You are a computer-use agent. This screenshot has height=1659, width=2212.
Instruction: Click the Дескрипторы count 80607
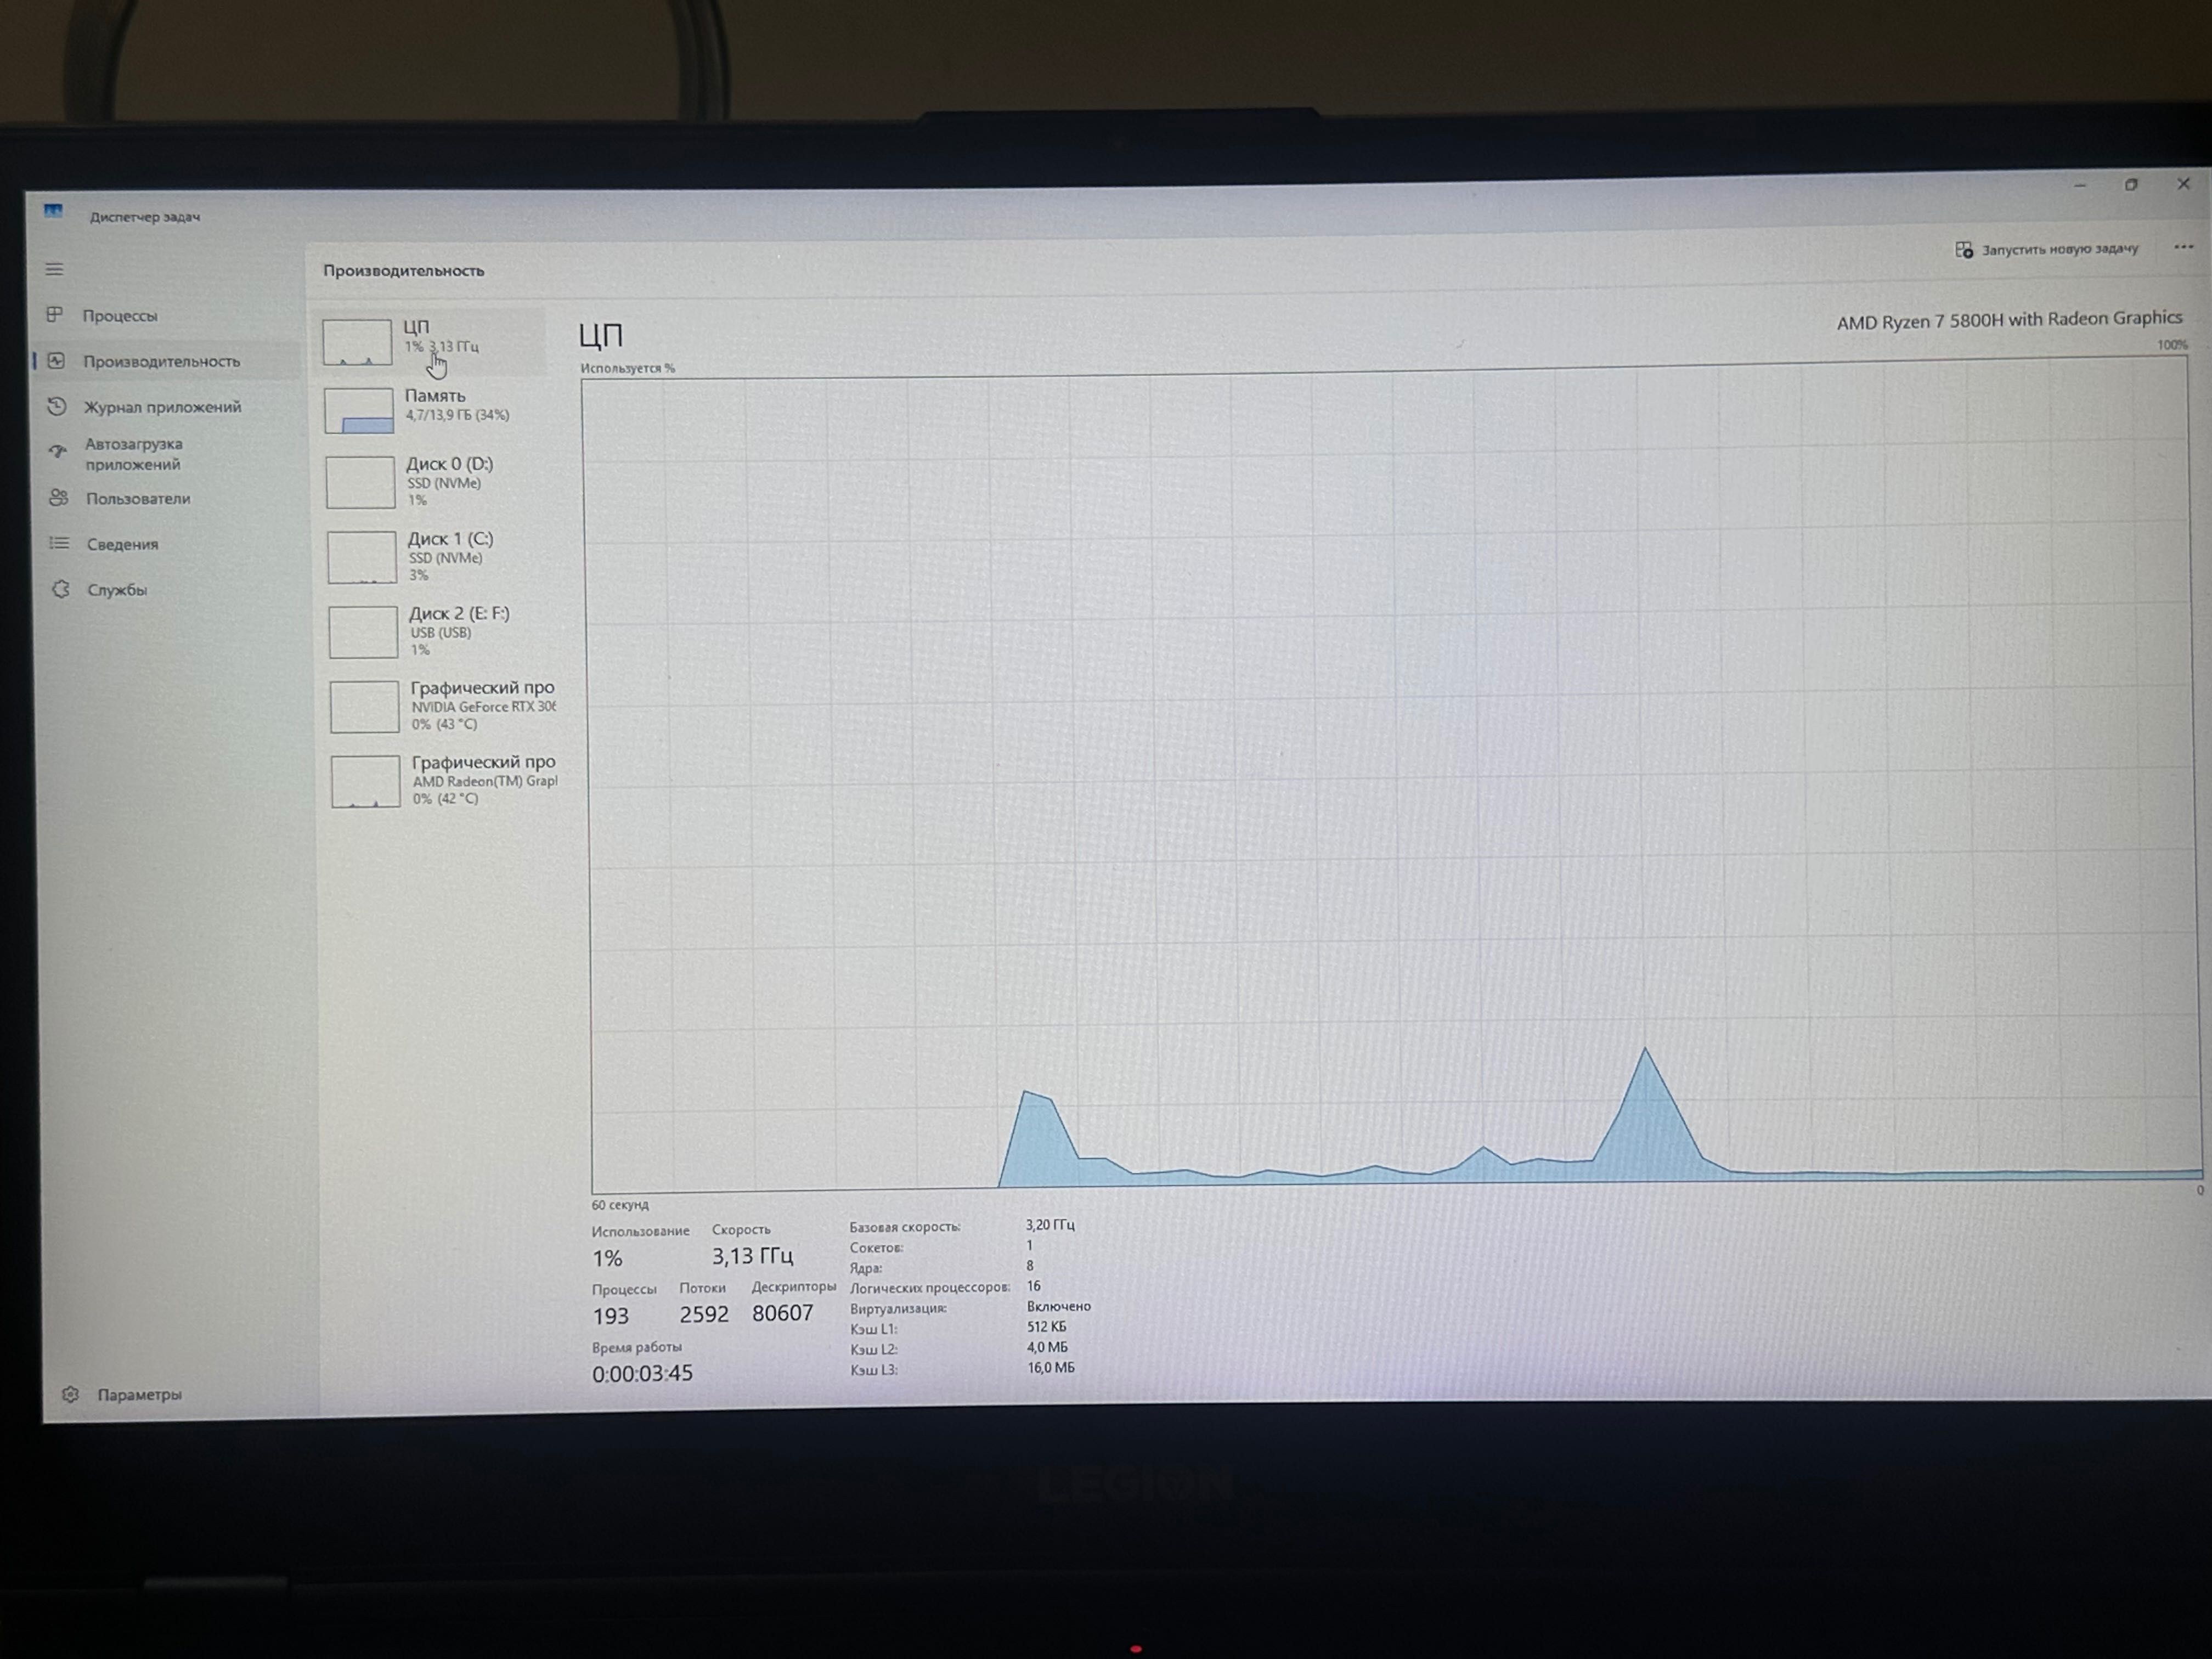(x=783, y=1313)
